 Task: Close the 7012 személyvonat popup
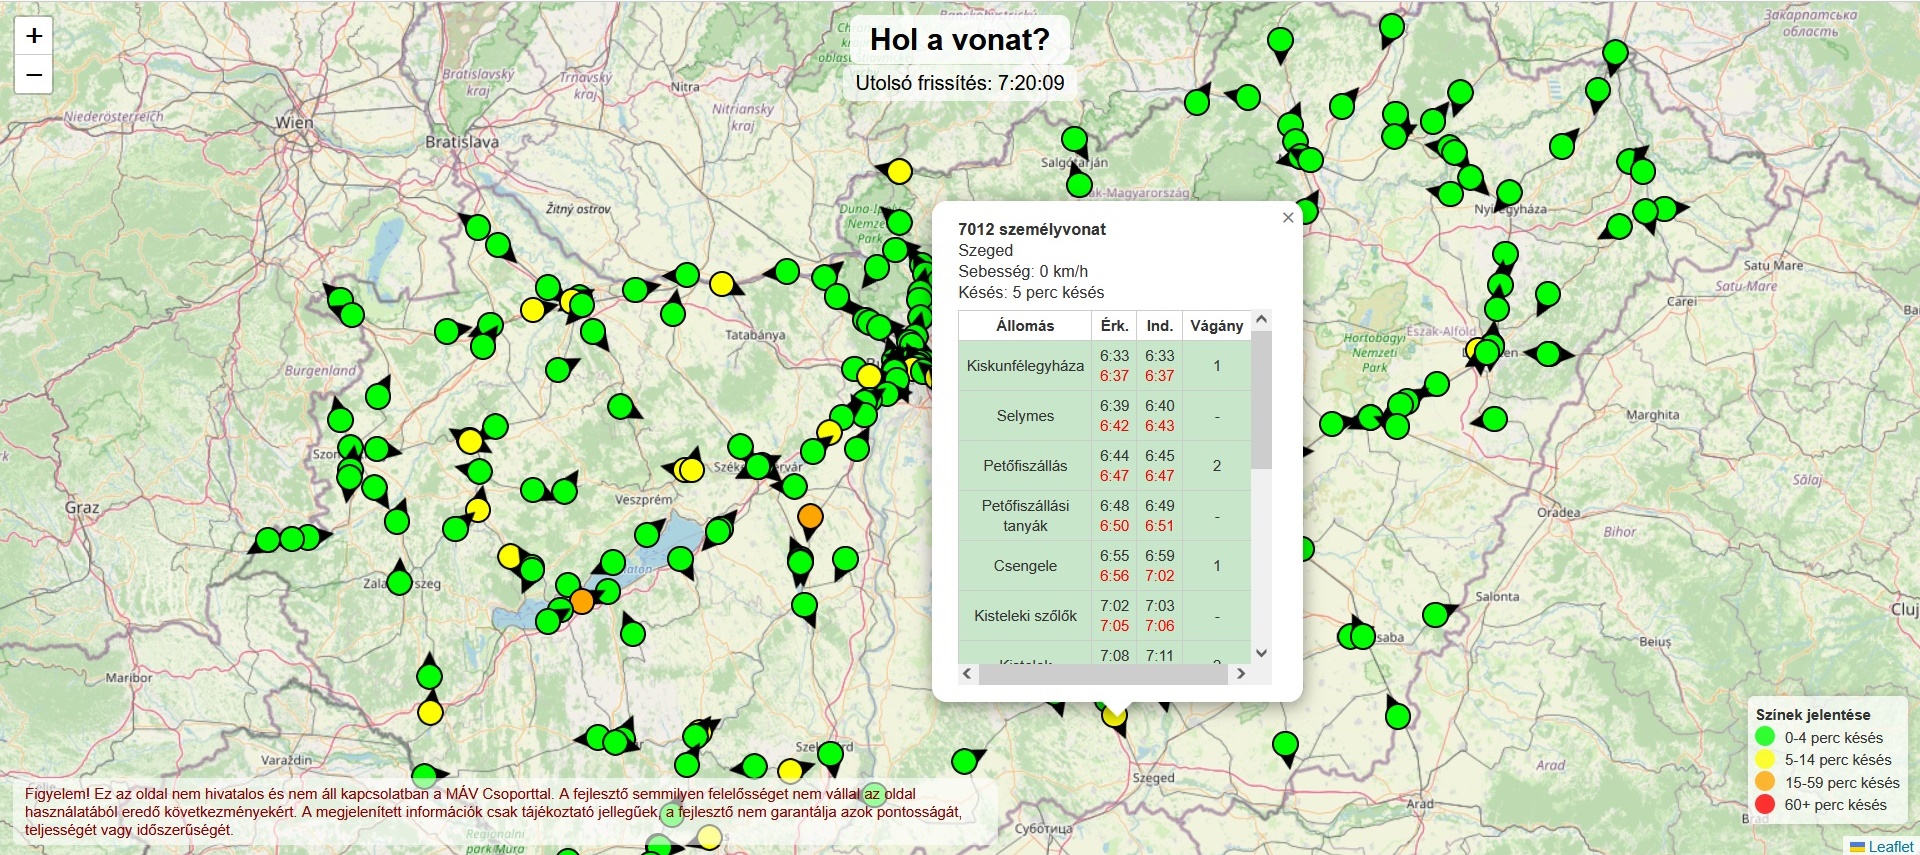[1288, 217]
